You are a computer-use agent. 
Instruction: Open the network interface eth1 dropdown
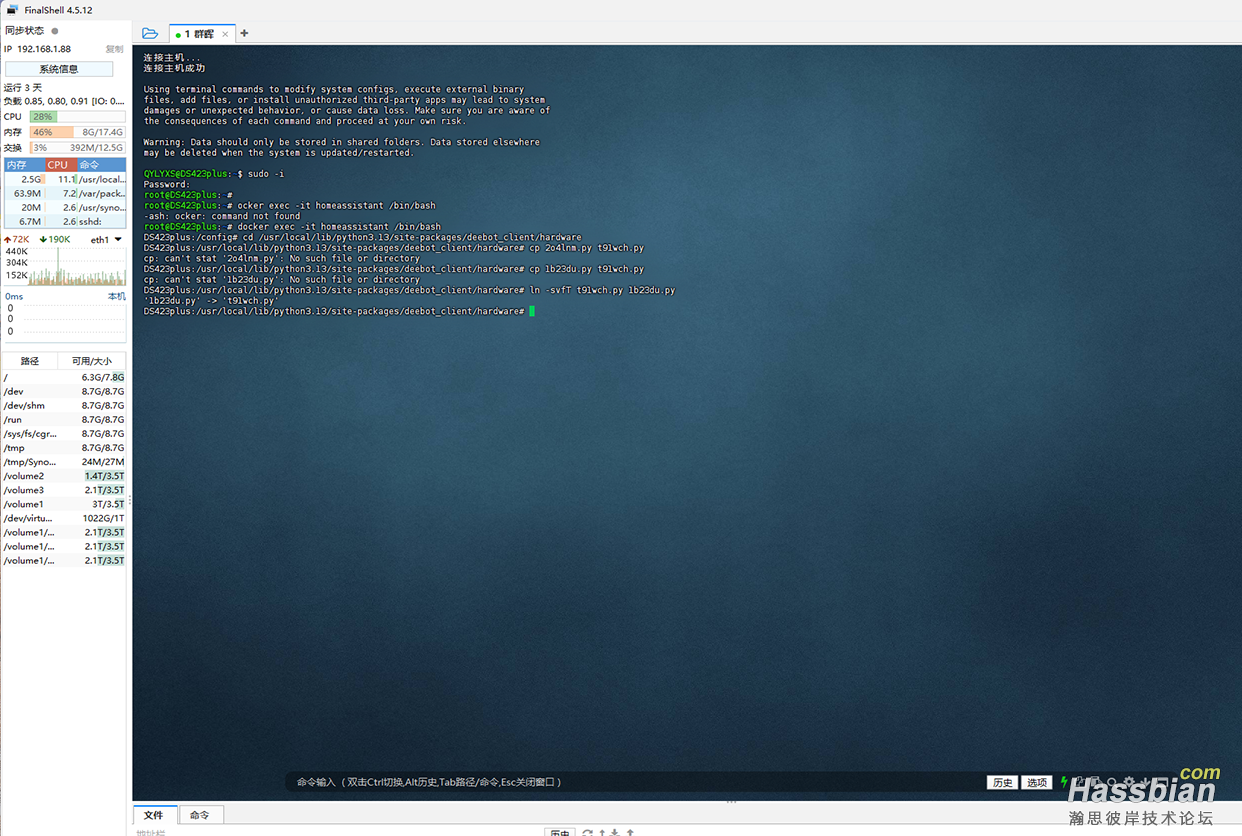pyautogui.click(x=118, y=240)
